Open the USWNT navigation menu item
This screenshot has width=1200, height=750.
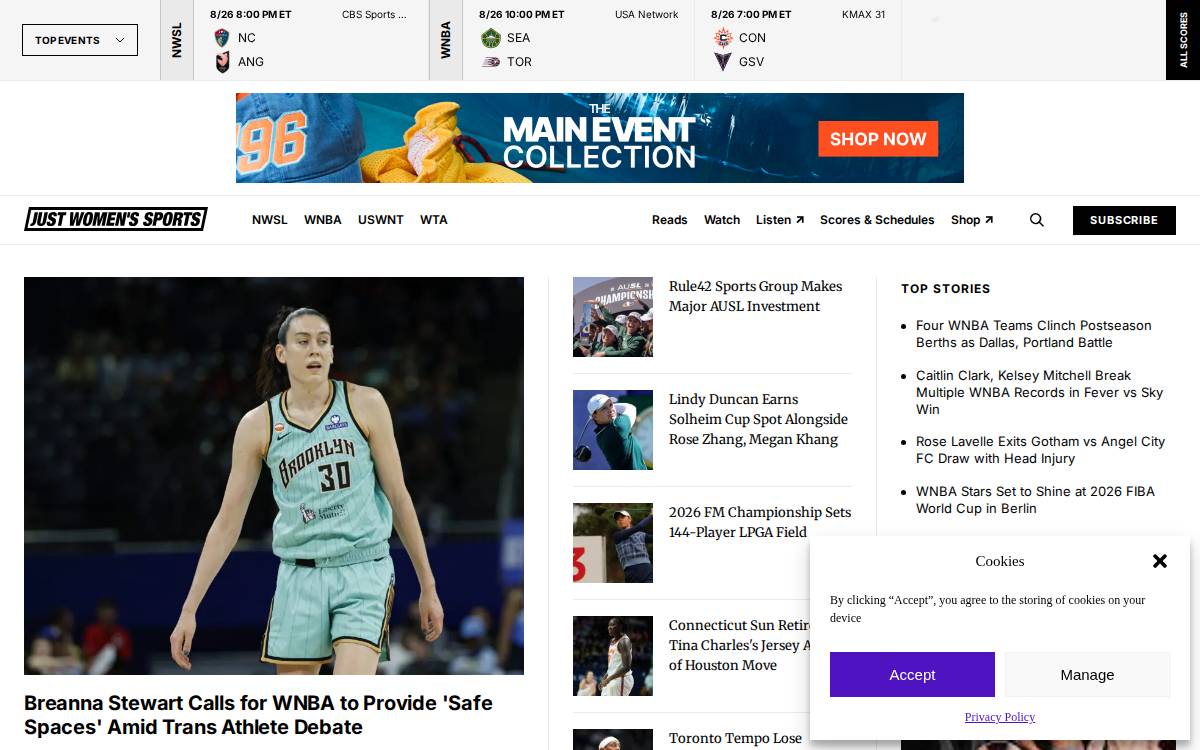(381, 220)
